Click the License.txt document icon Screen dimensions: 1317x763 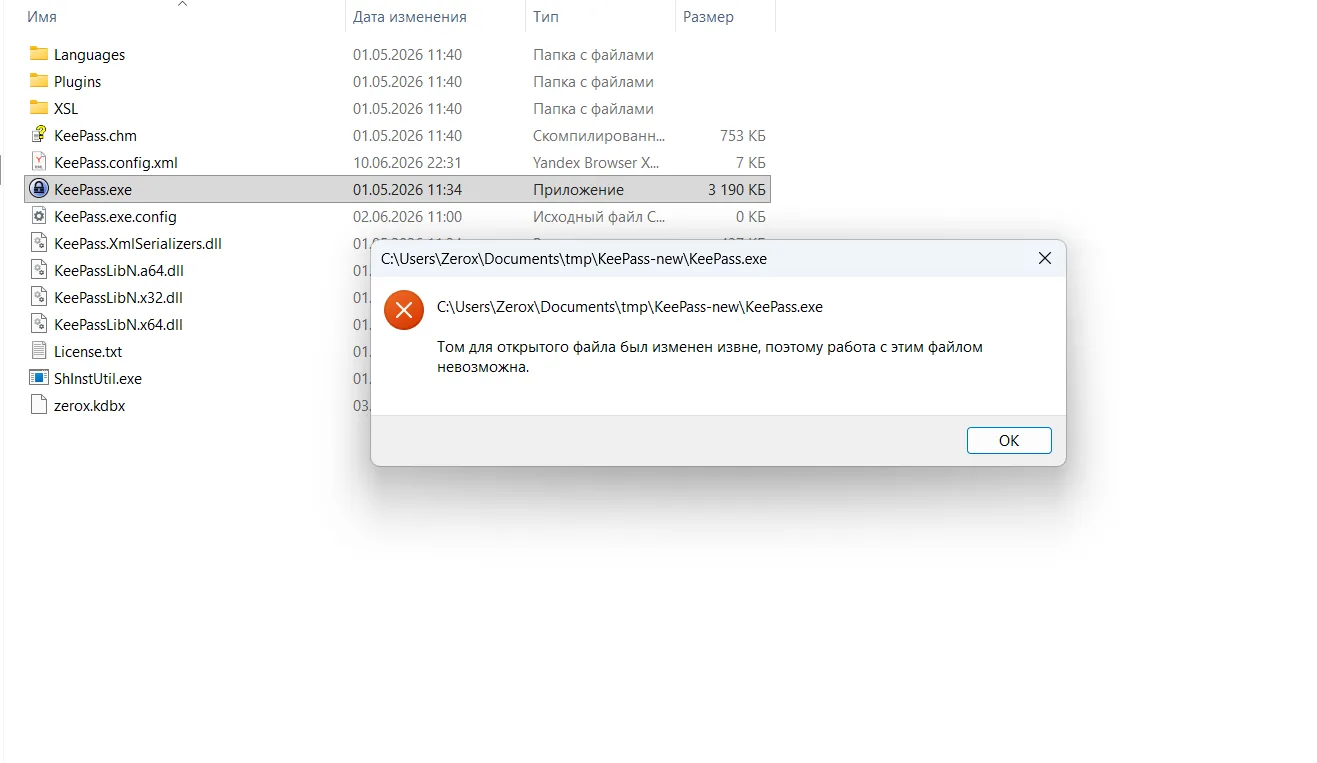pos(39,351)
